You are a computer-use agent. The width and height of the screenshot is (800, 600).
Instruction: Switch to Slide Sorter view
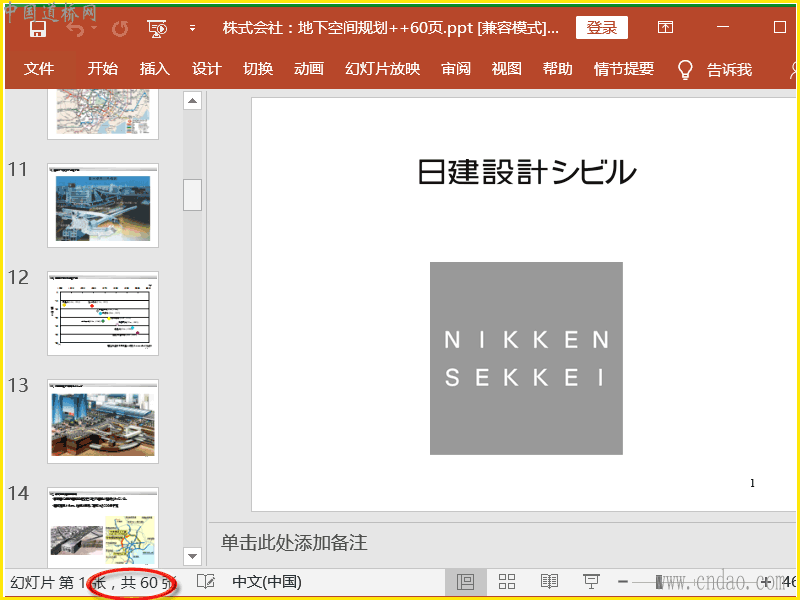pos(507,582)
